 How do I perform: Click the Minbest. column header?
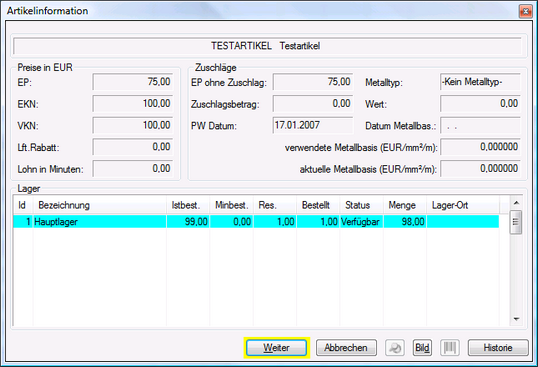pos(232,205)
